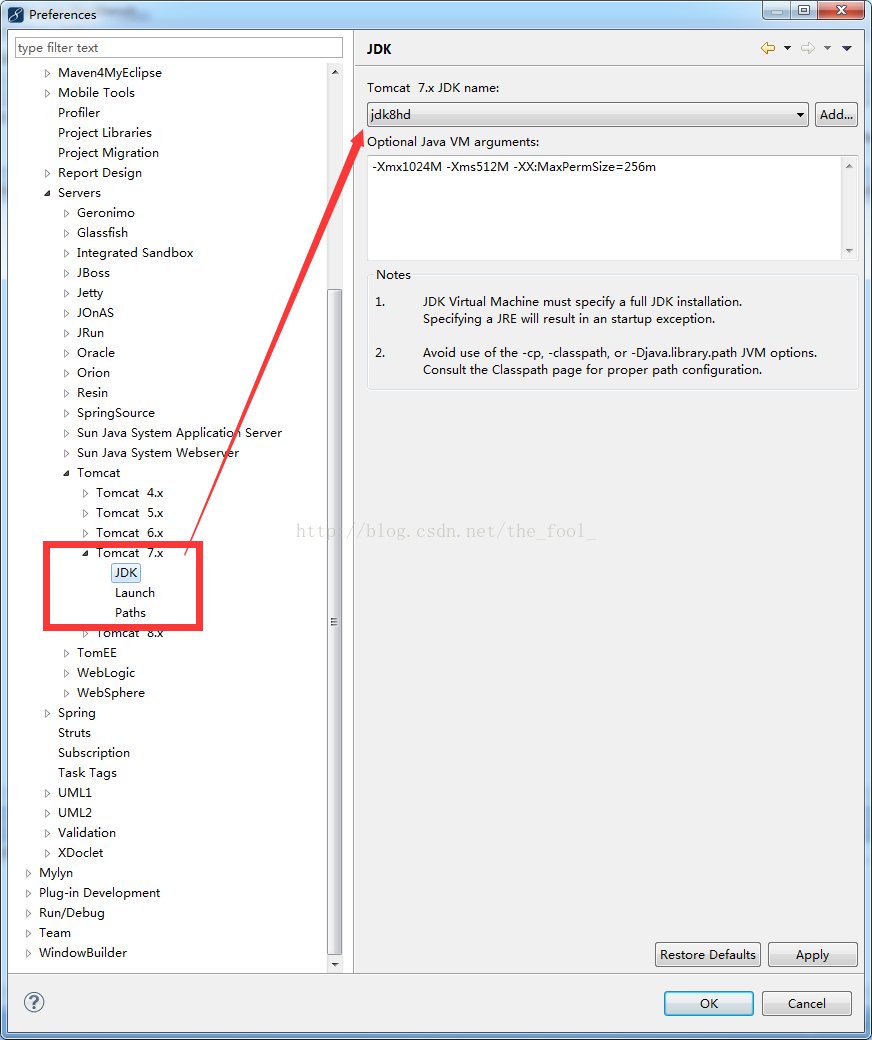The width and height of the screenshot is (872, 1040).
Task: Select Launch under Tomcat 7.x
Action: (135, 592)
